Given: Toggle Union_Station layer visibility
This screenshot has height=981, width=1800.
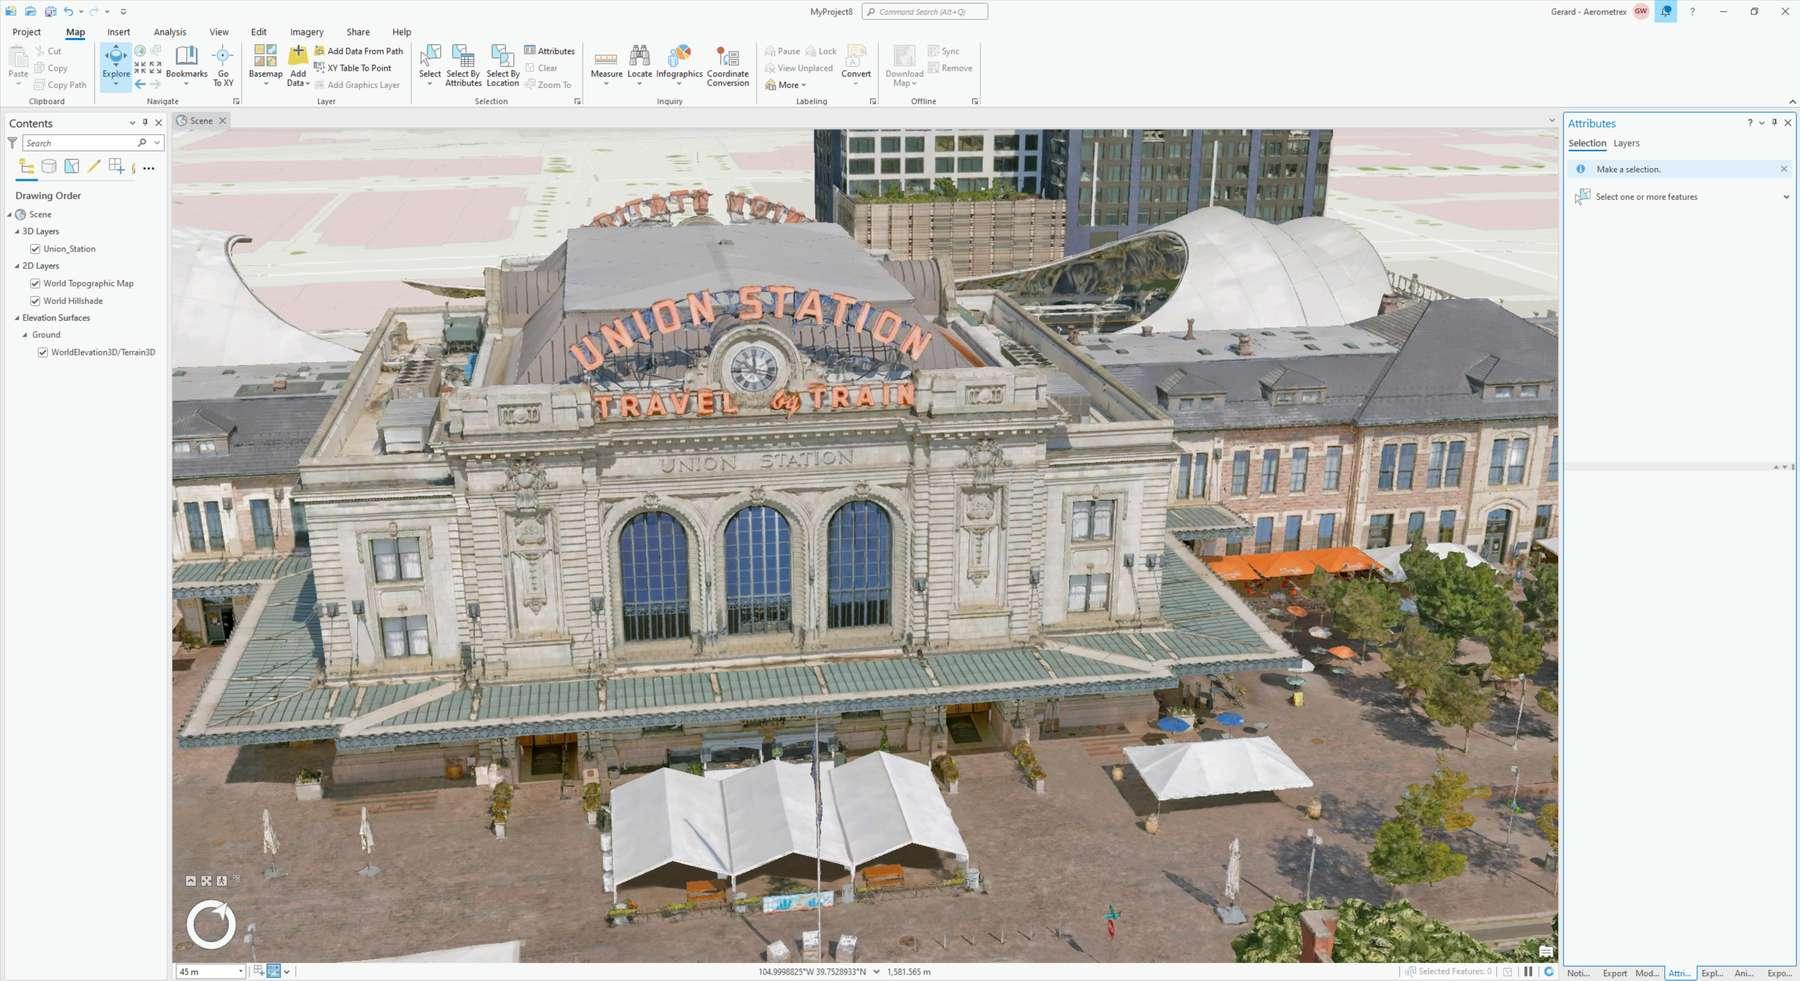Looking at the screenshot, I should point(35,249).
